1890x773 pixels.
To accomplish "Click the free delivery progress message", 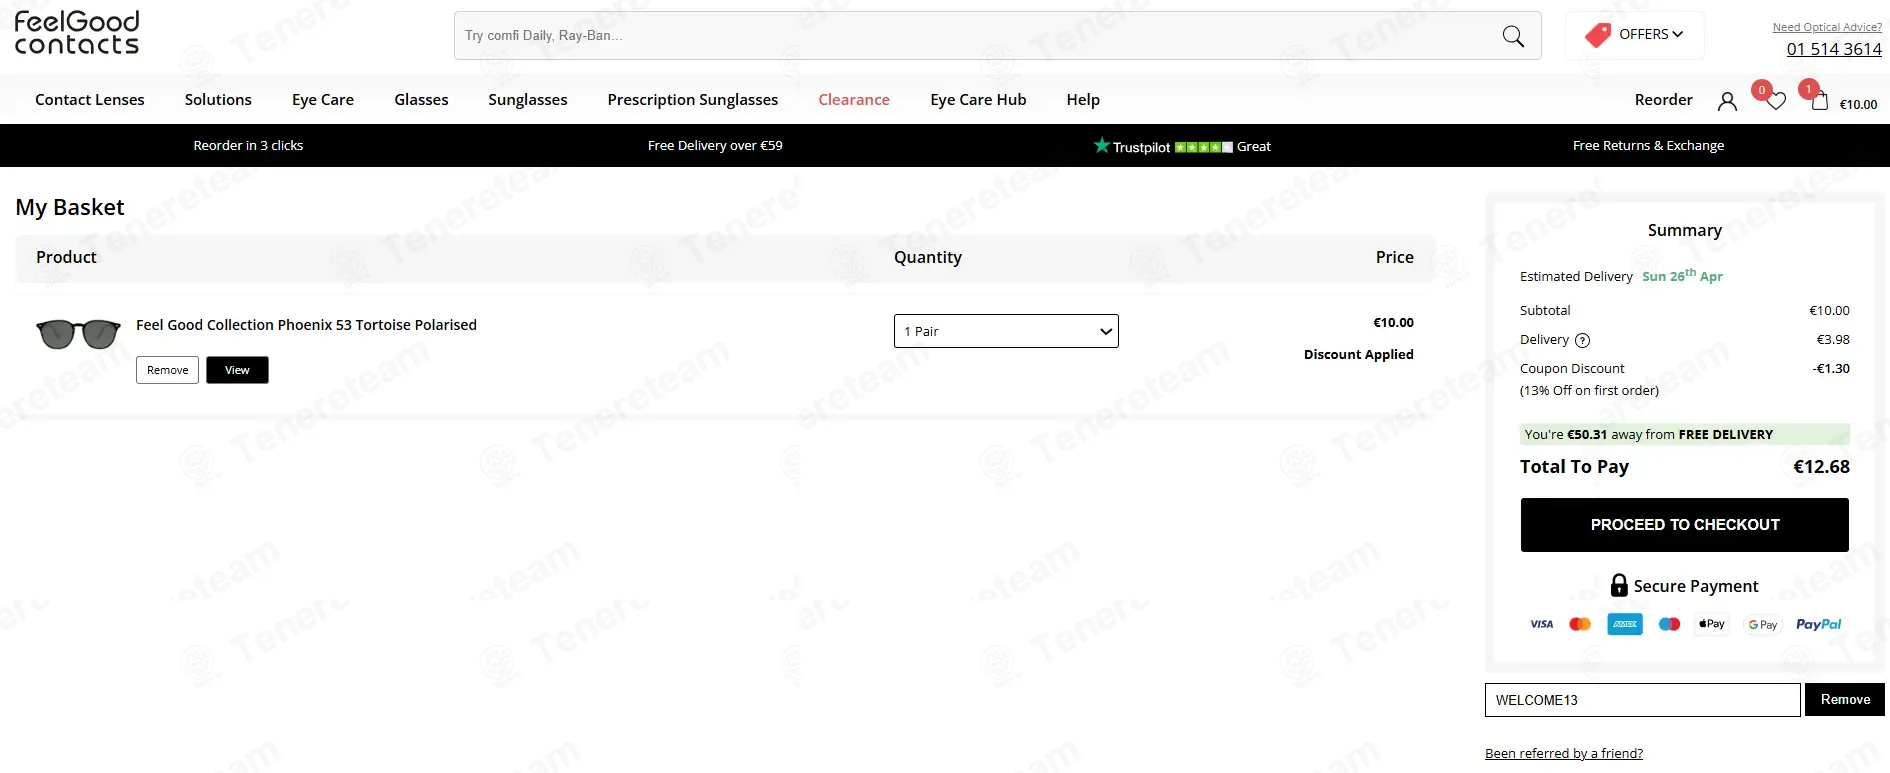I will pyautogui.click(x=1685, y=434).
